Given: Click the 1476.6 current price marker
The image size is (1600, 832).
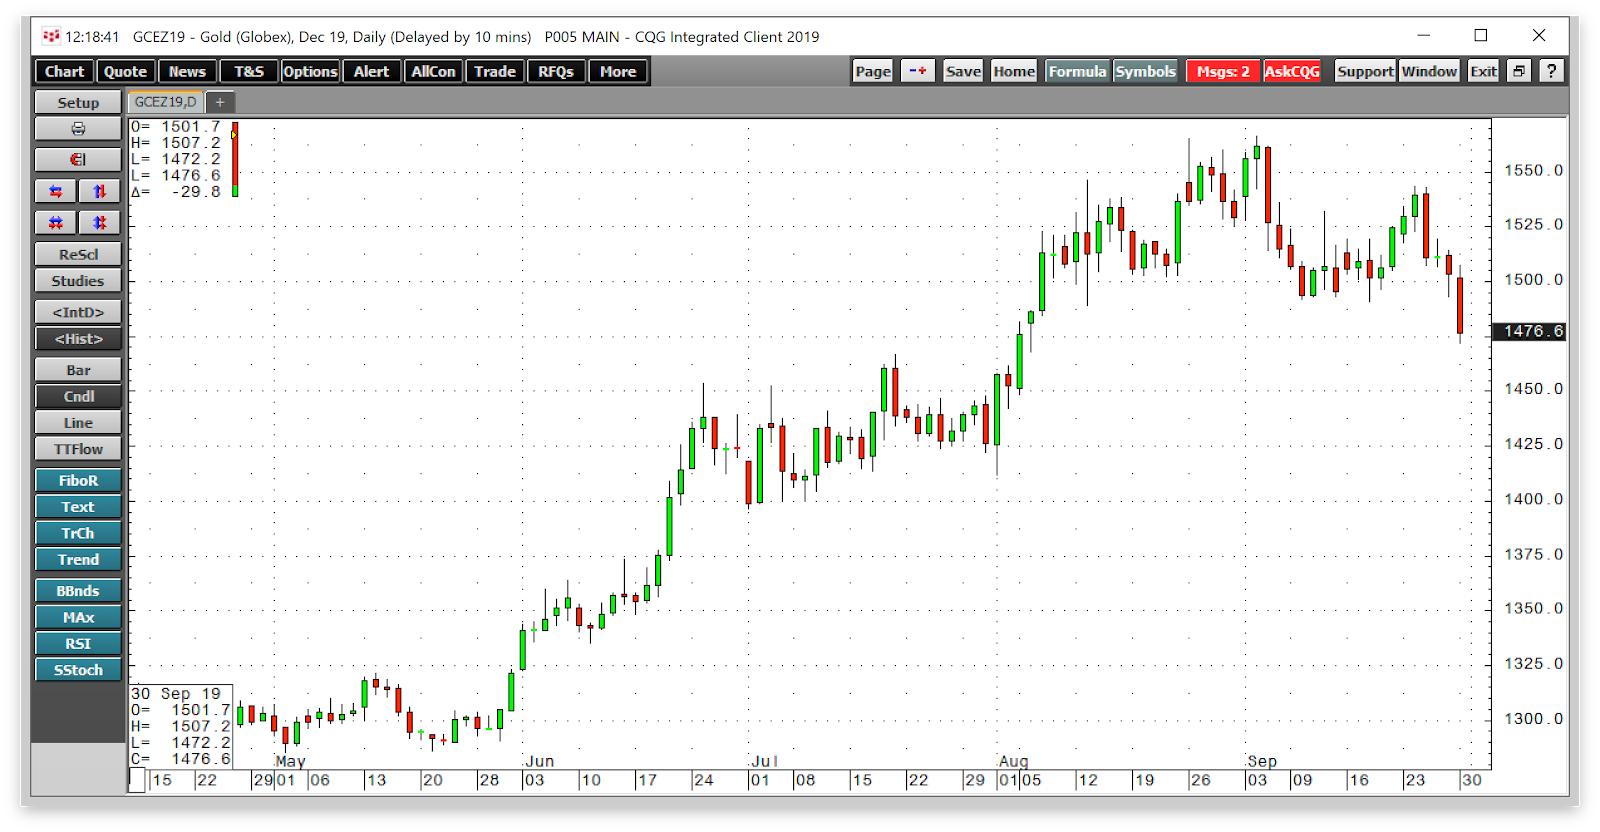Looking at the screenshot, I should coord(1529,331).
